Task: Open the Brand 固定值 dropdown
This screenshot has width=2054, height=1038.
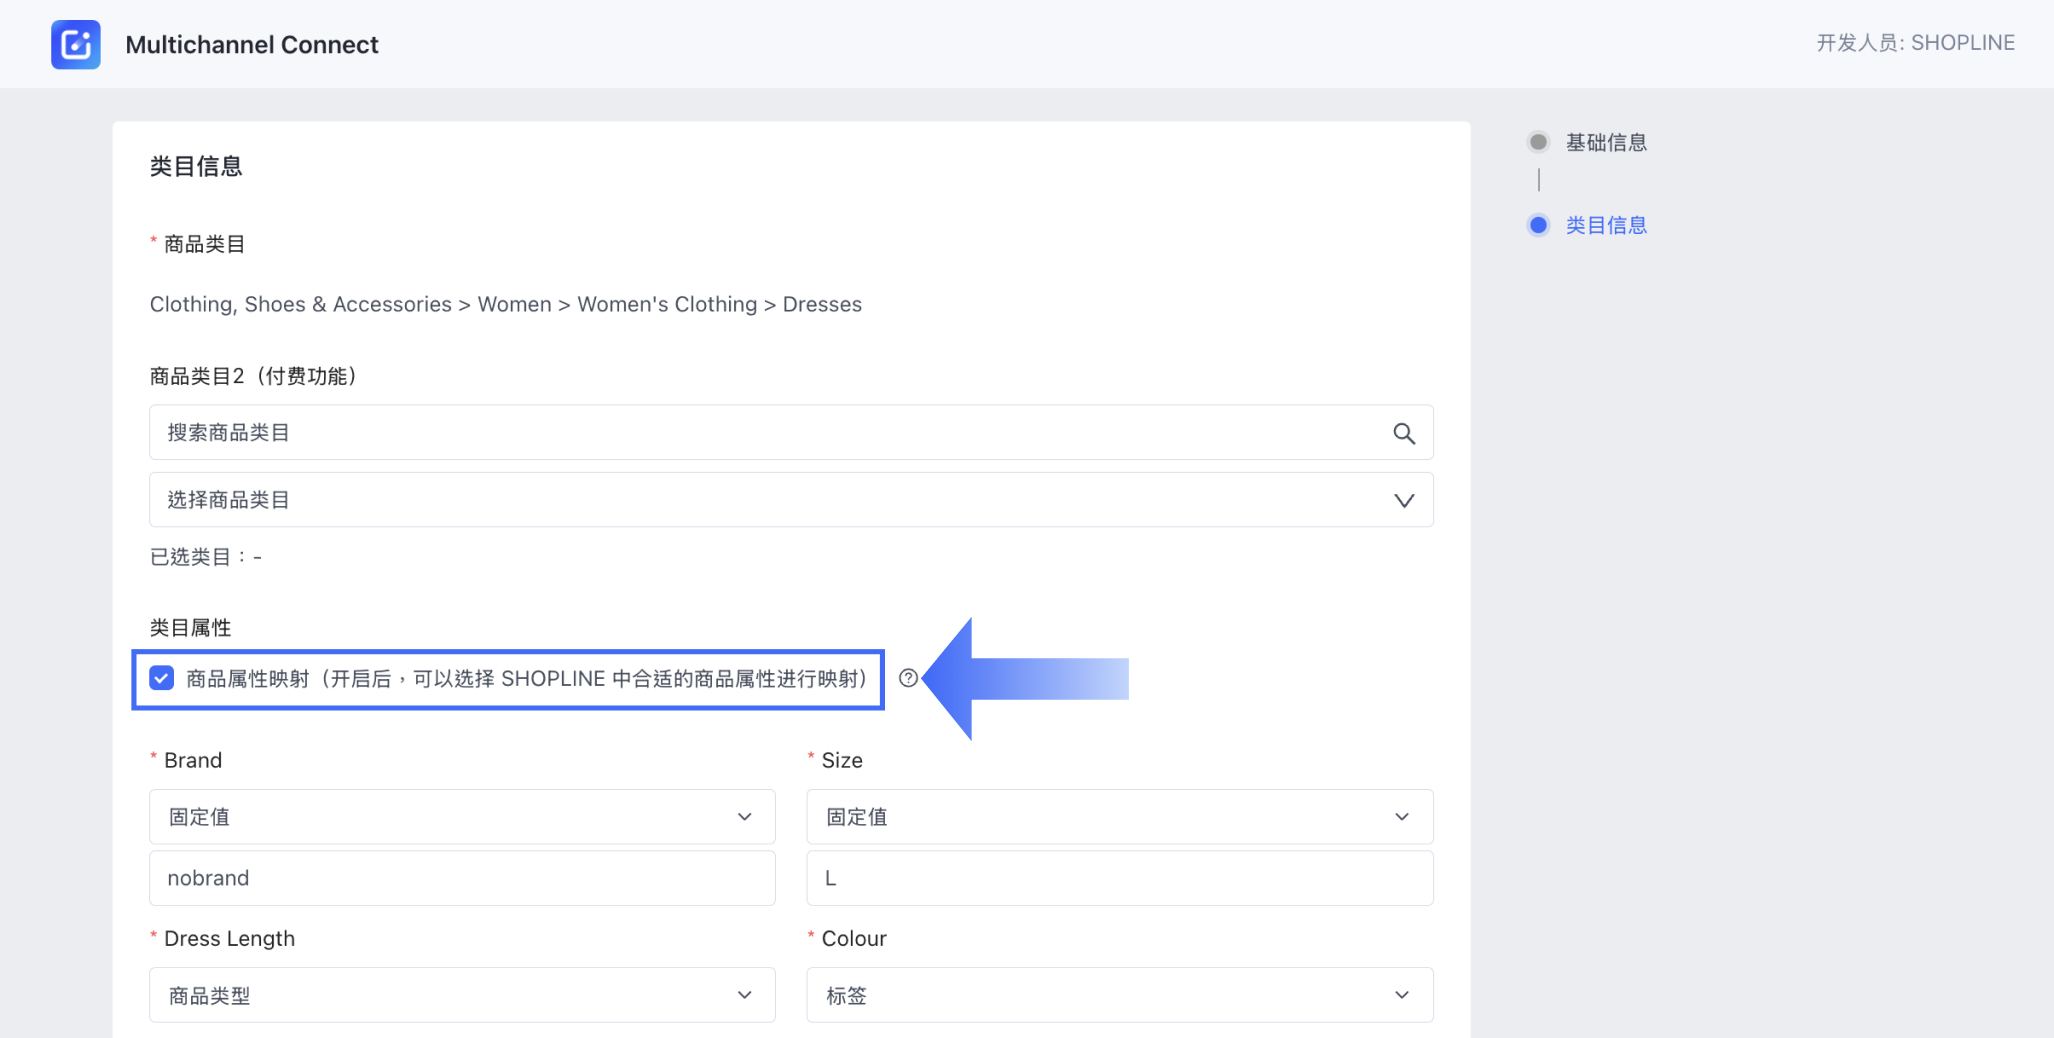Action: coord(462,817)
